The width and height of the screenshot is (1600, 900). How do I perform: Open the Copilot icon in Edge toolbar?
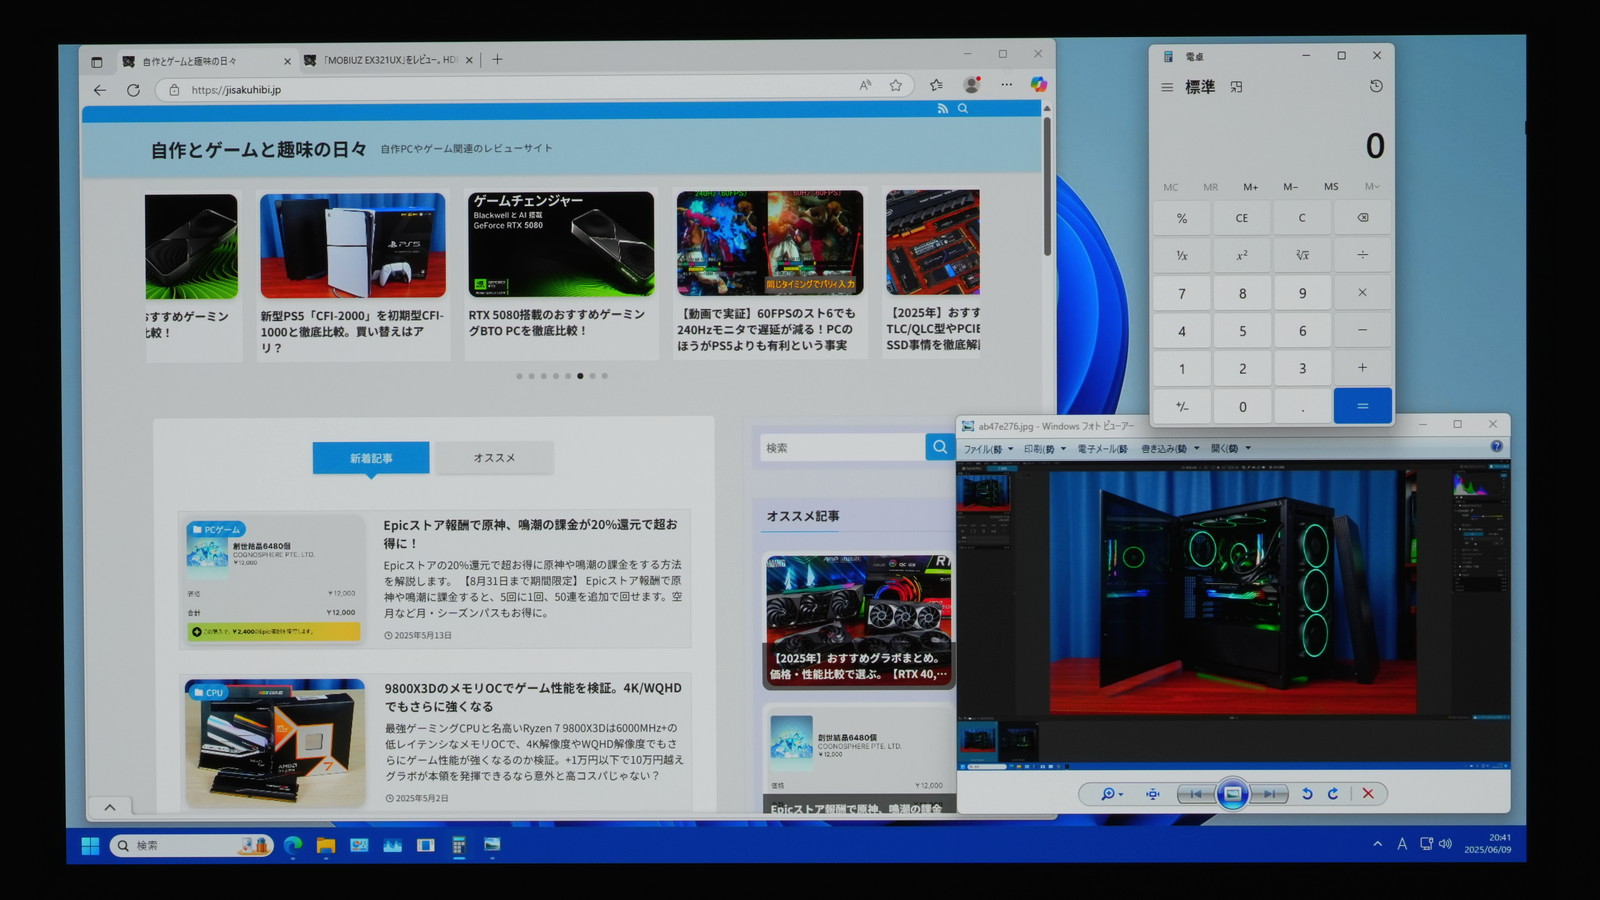pos(1039,85)
